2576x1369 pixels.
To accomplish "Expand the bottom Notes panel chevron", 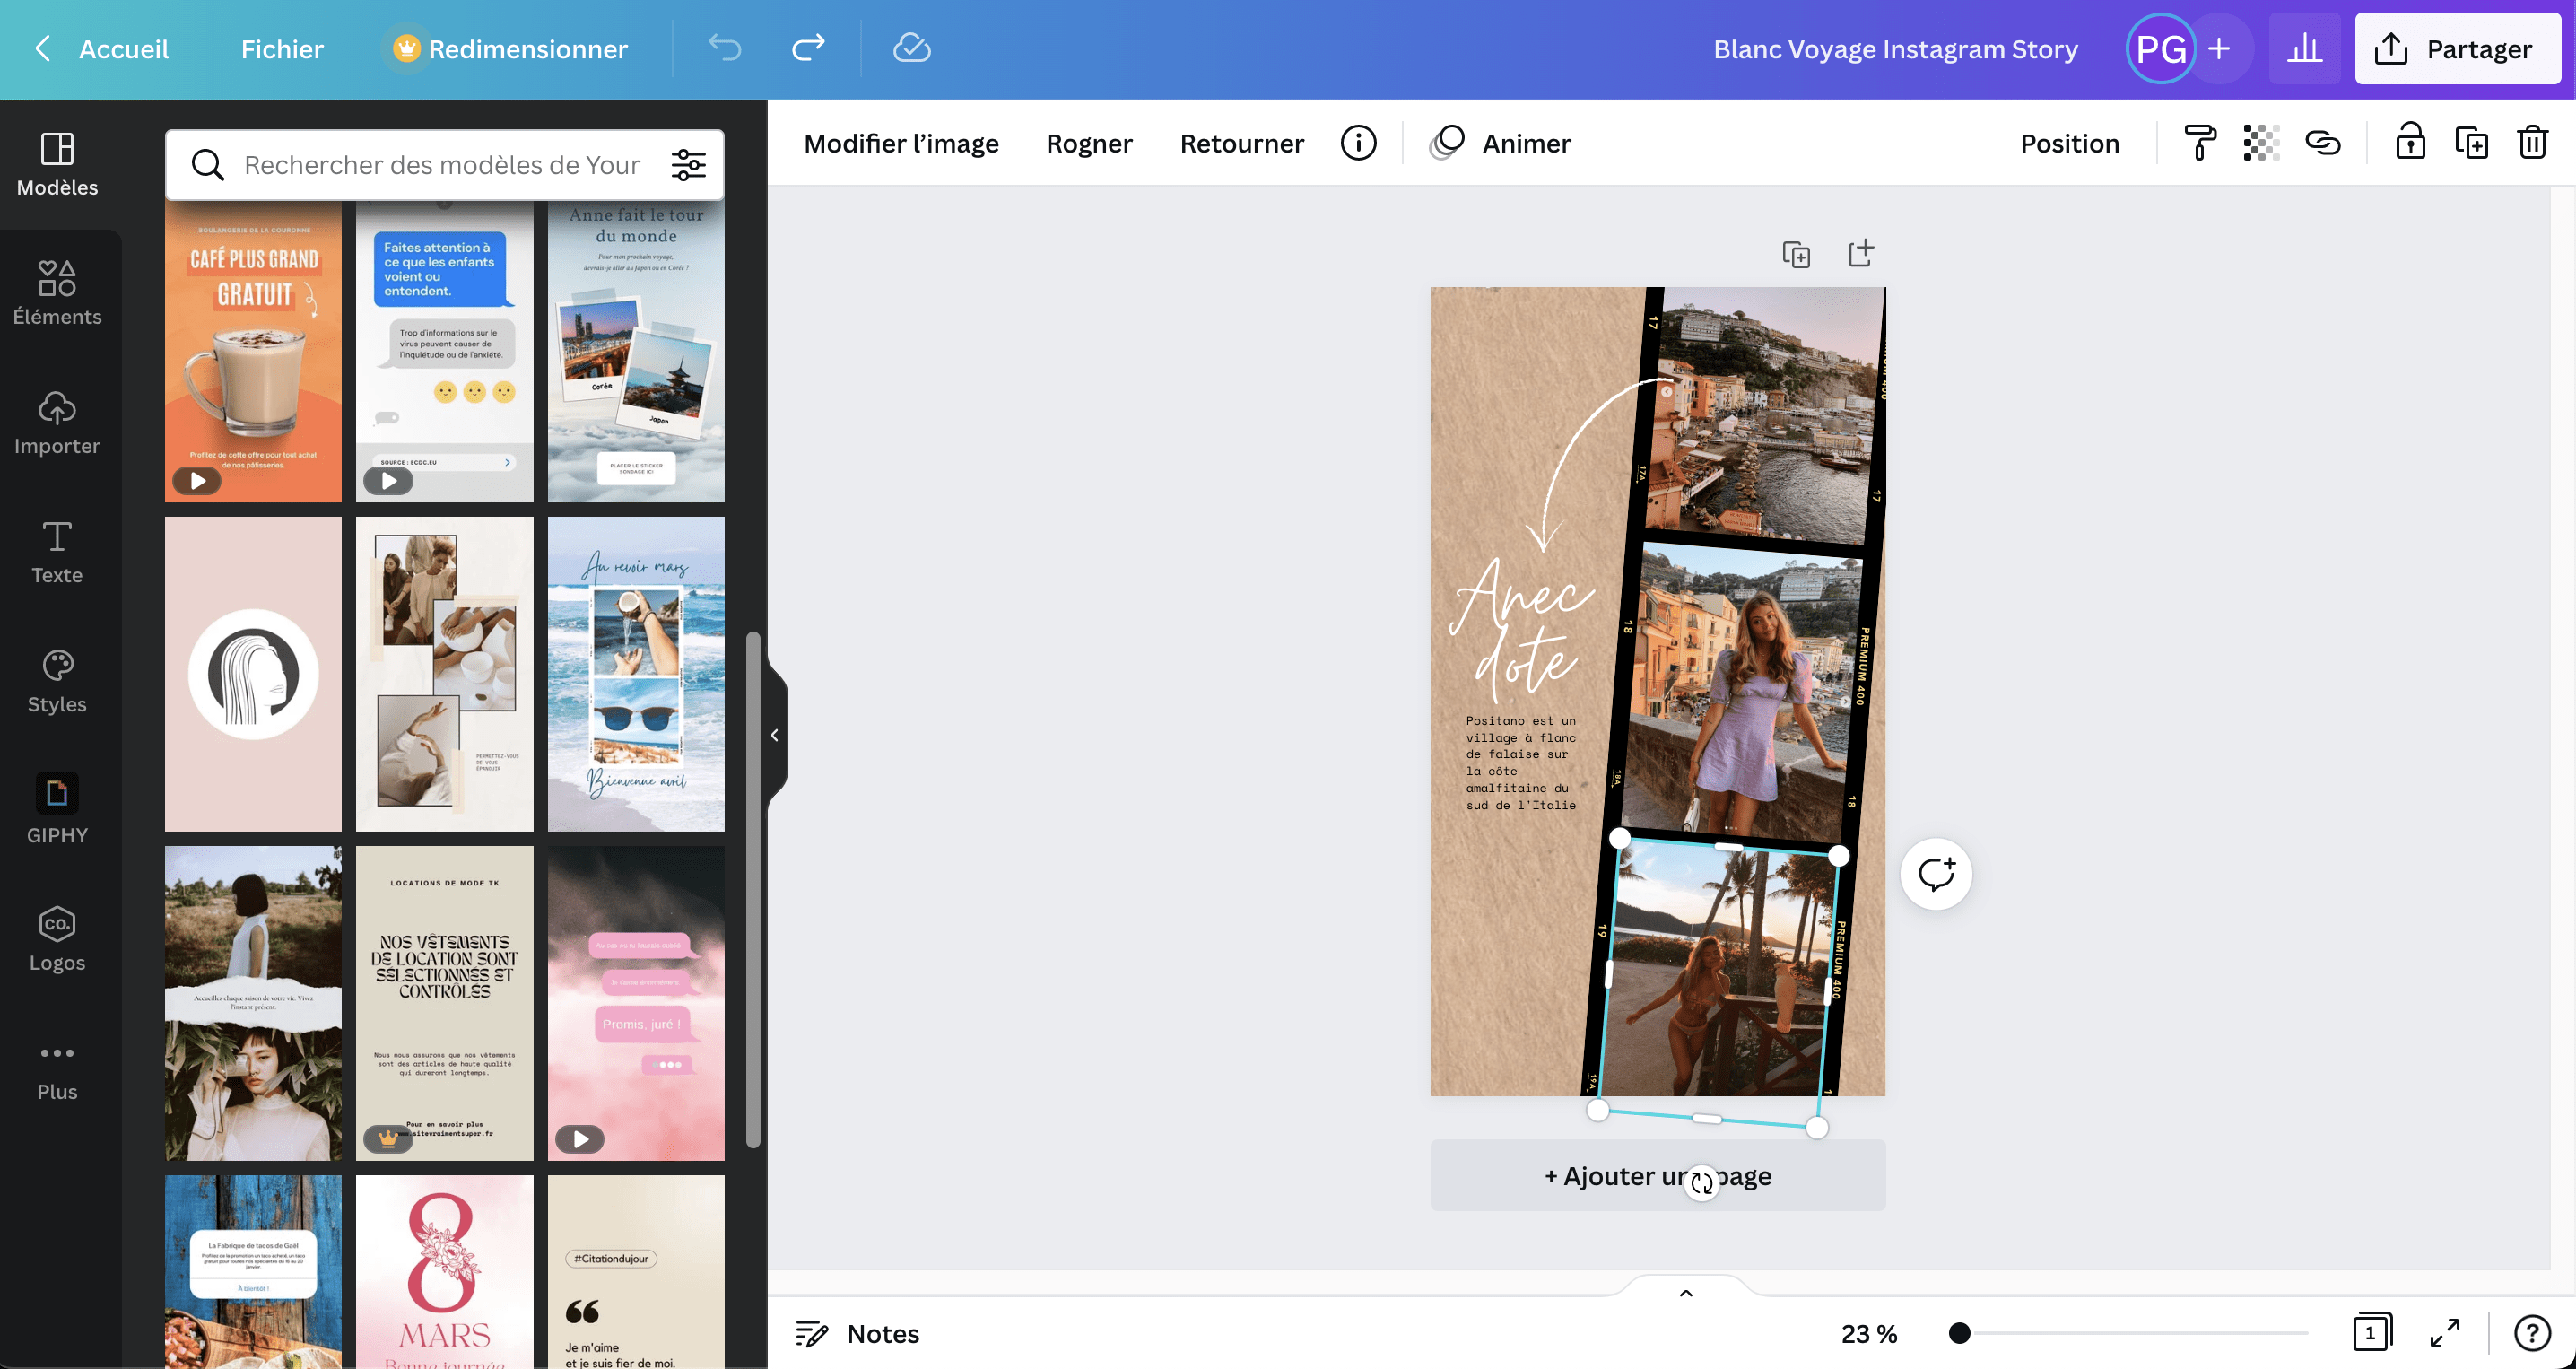I will click(x=1685, y=1291).
